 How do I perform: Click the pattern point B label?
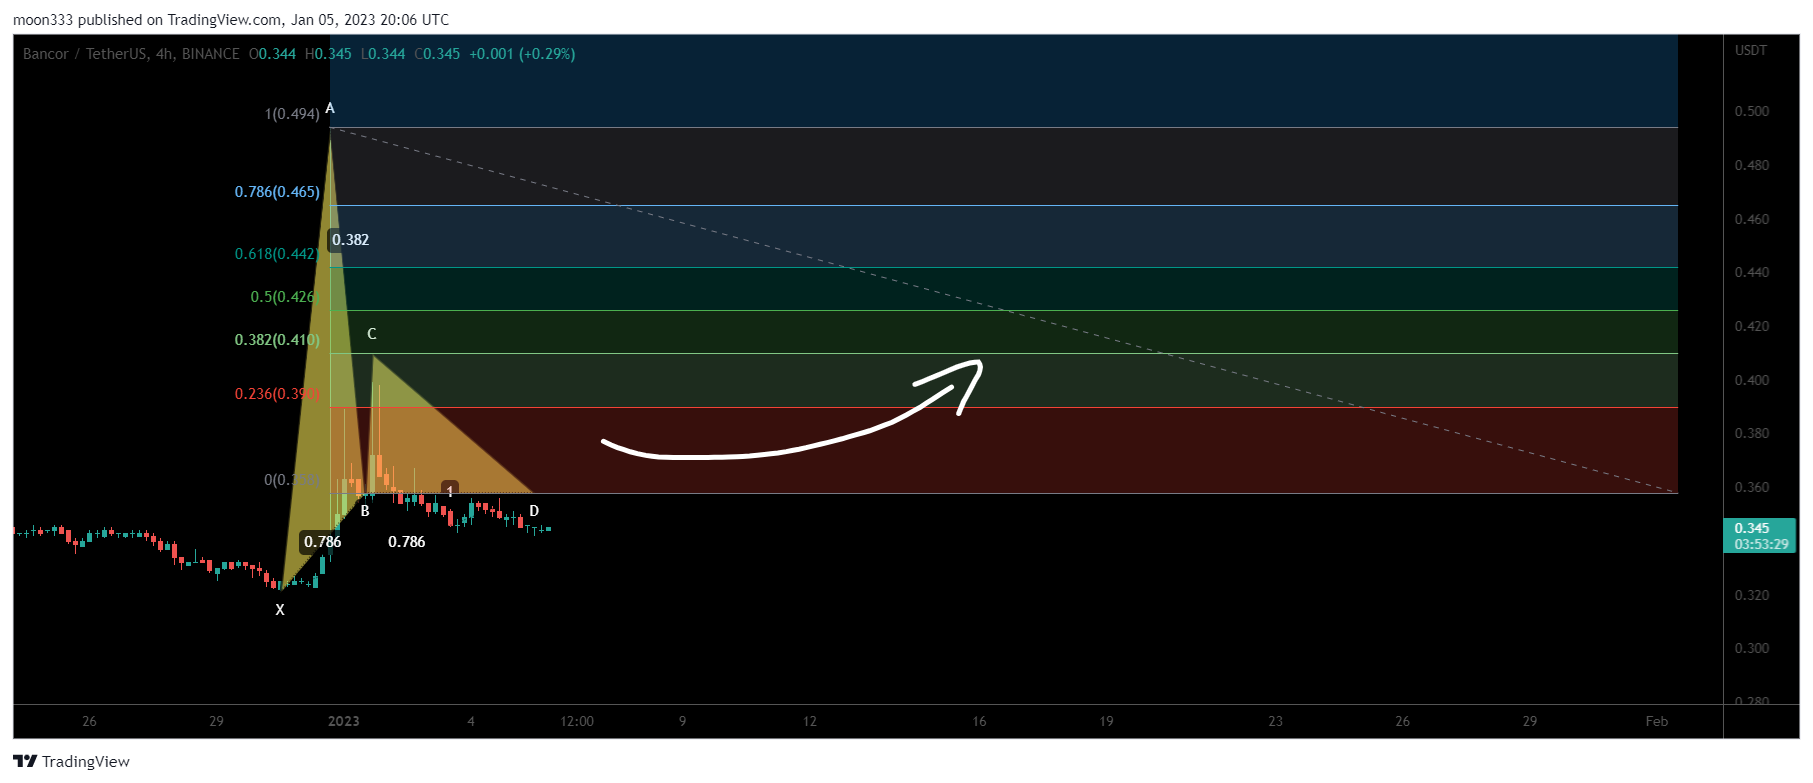(x=365, y=511)
